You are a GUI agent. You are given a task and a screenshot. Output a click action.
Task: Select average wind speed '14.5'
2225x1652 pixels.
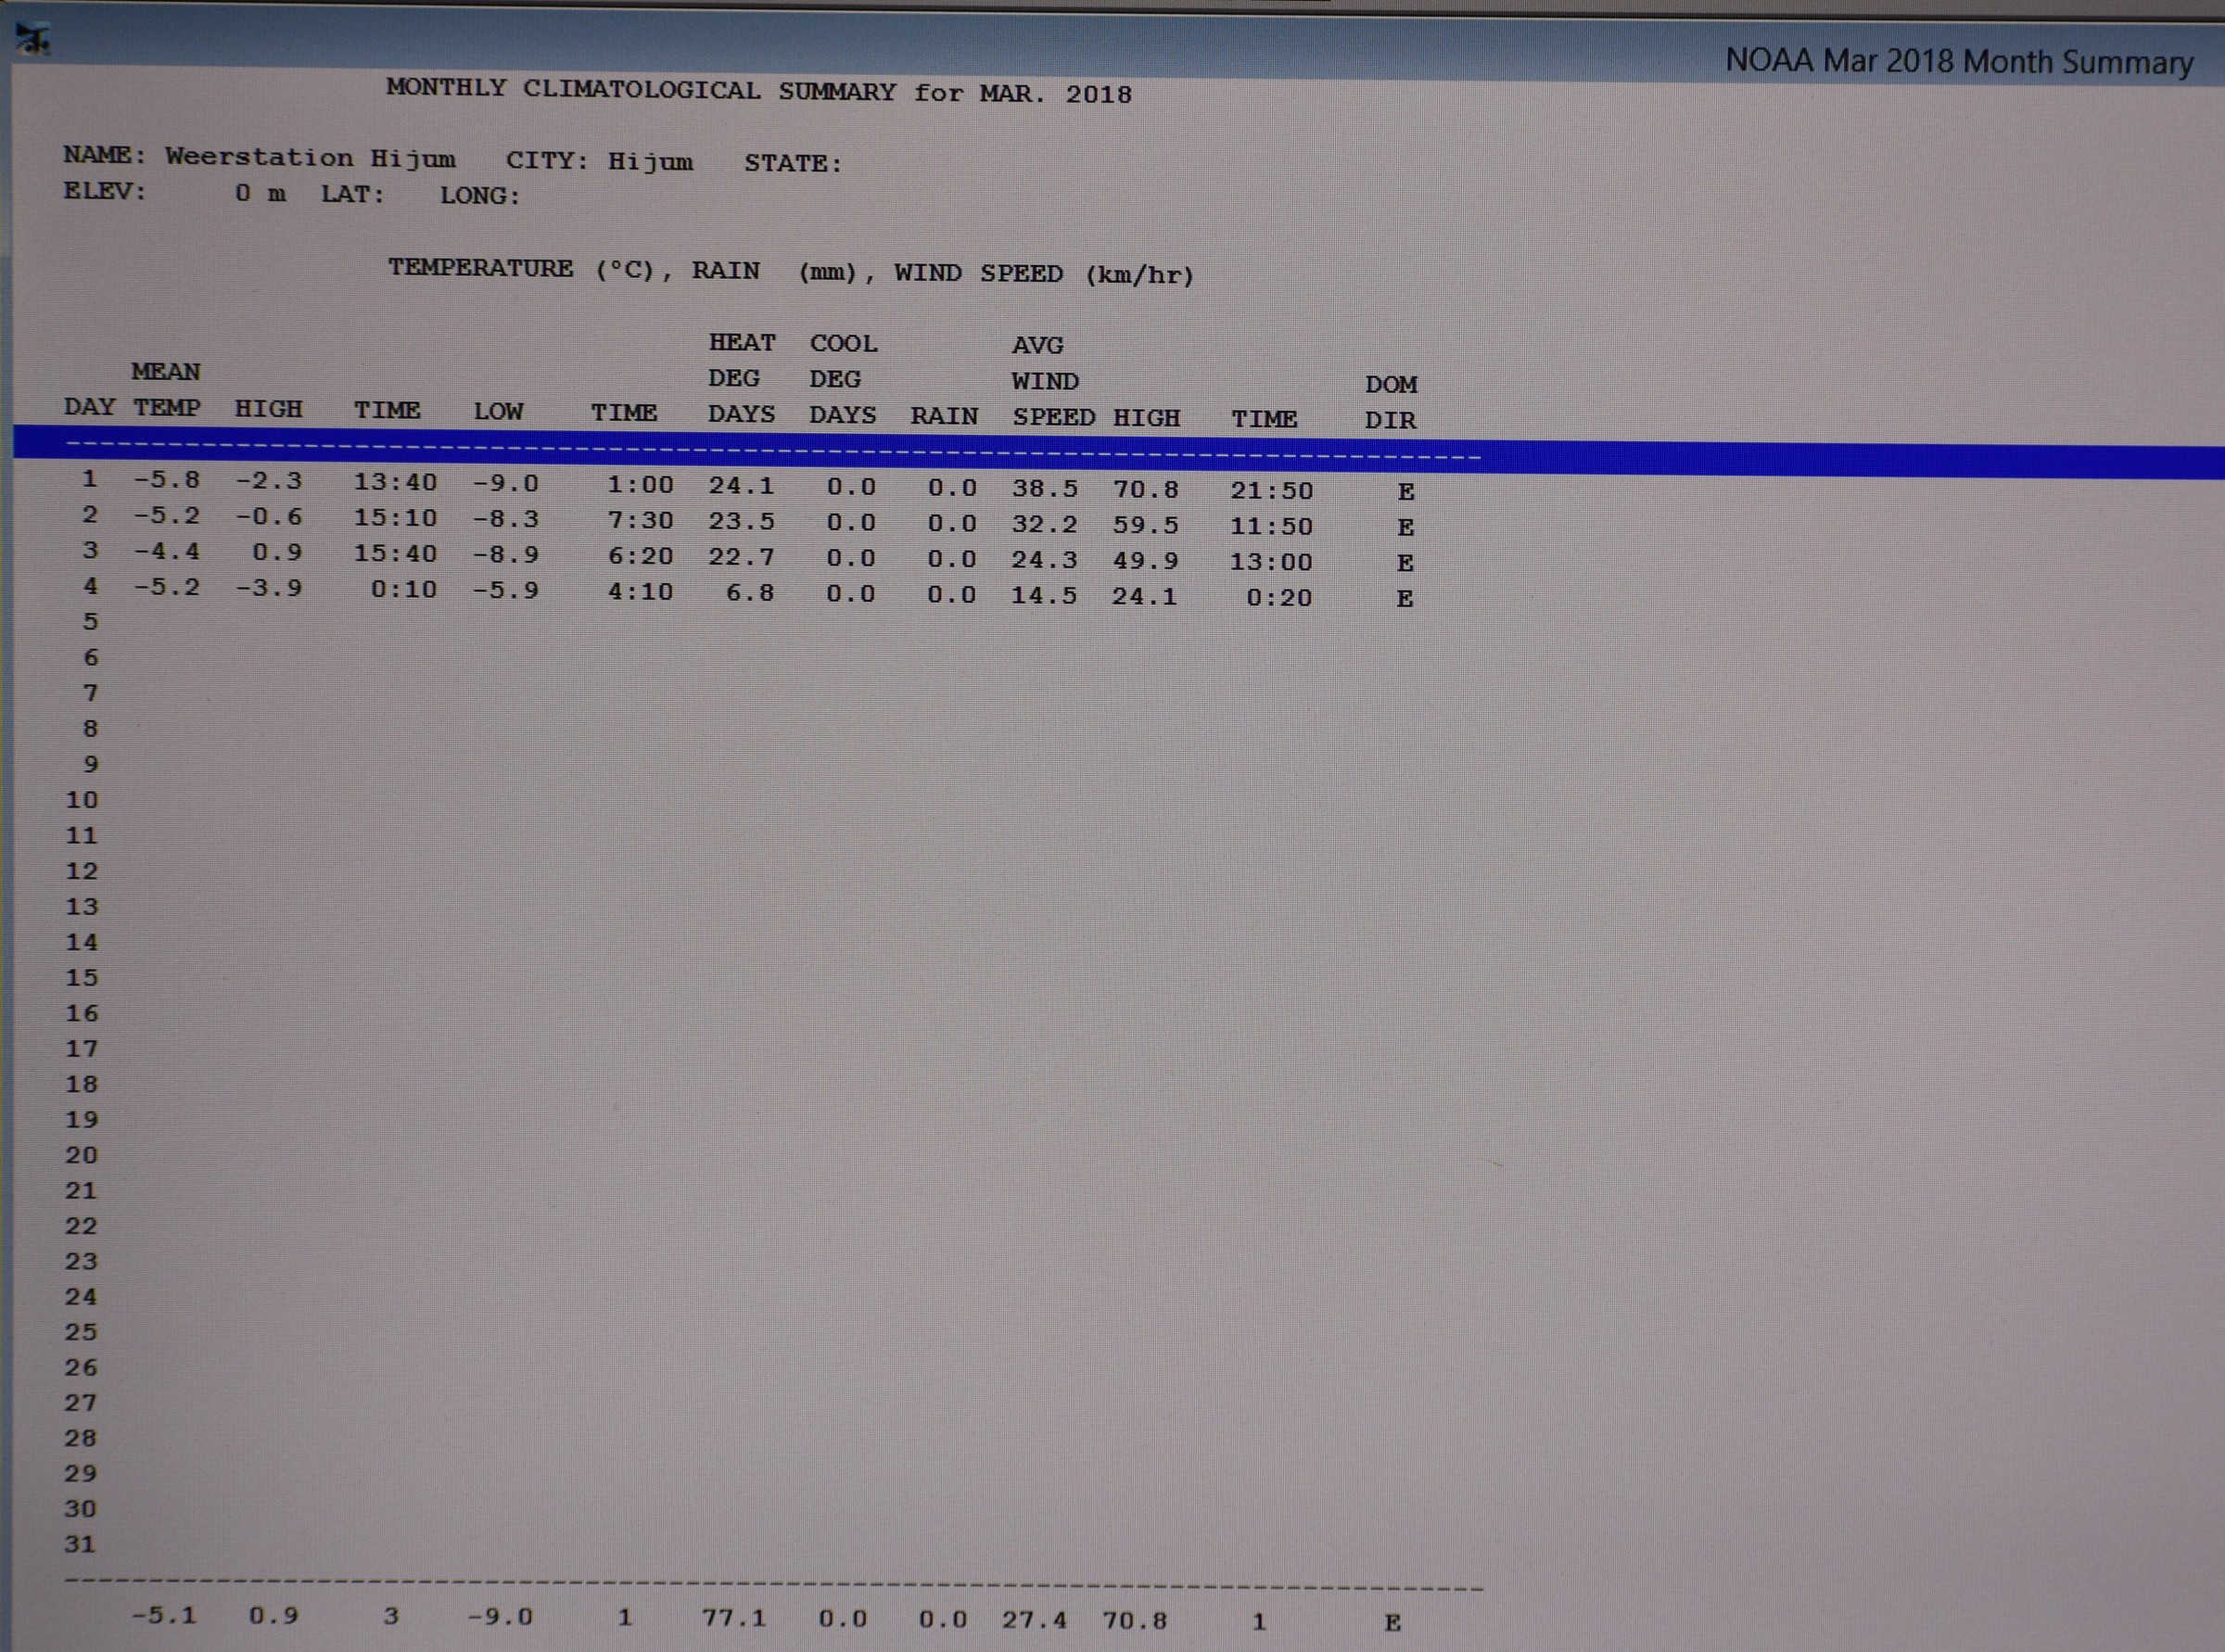pyautogui.click(x=1044, y=596)
